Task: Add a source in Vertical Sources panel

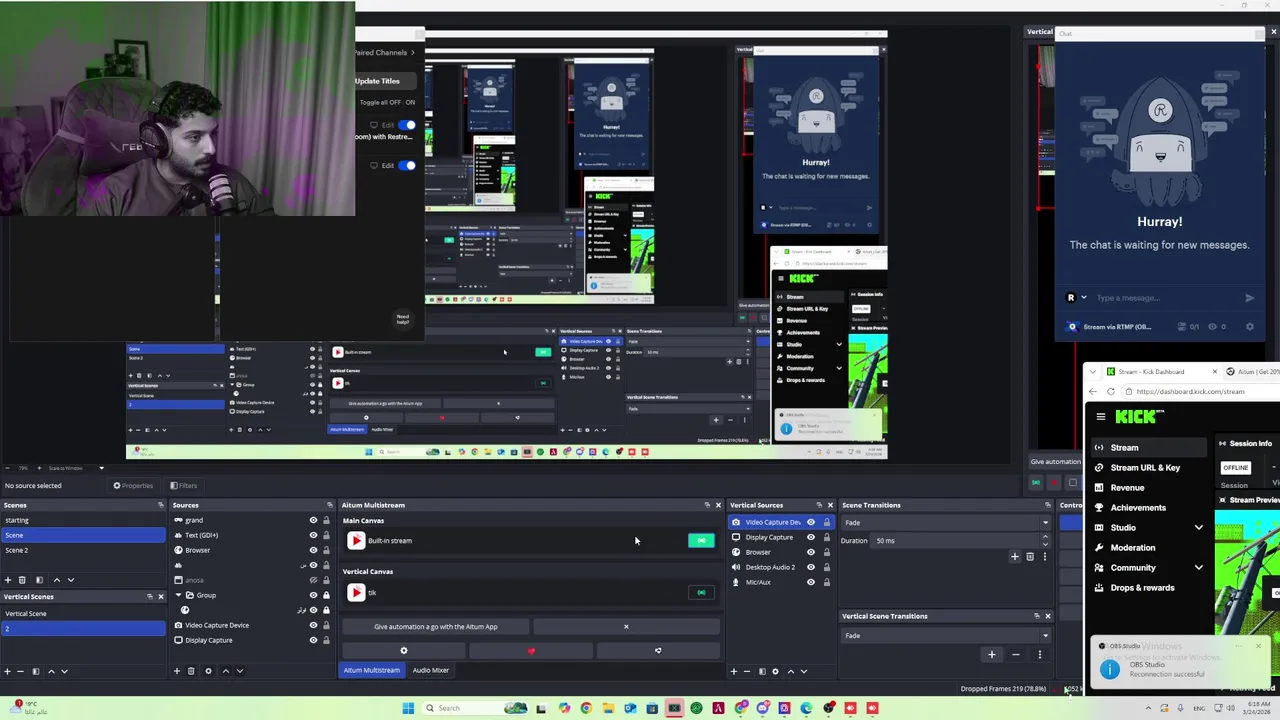Action: [x=734, y=671]
